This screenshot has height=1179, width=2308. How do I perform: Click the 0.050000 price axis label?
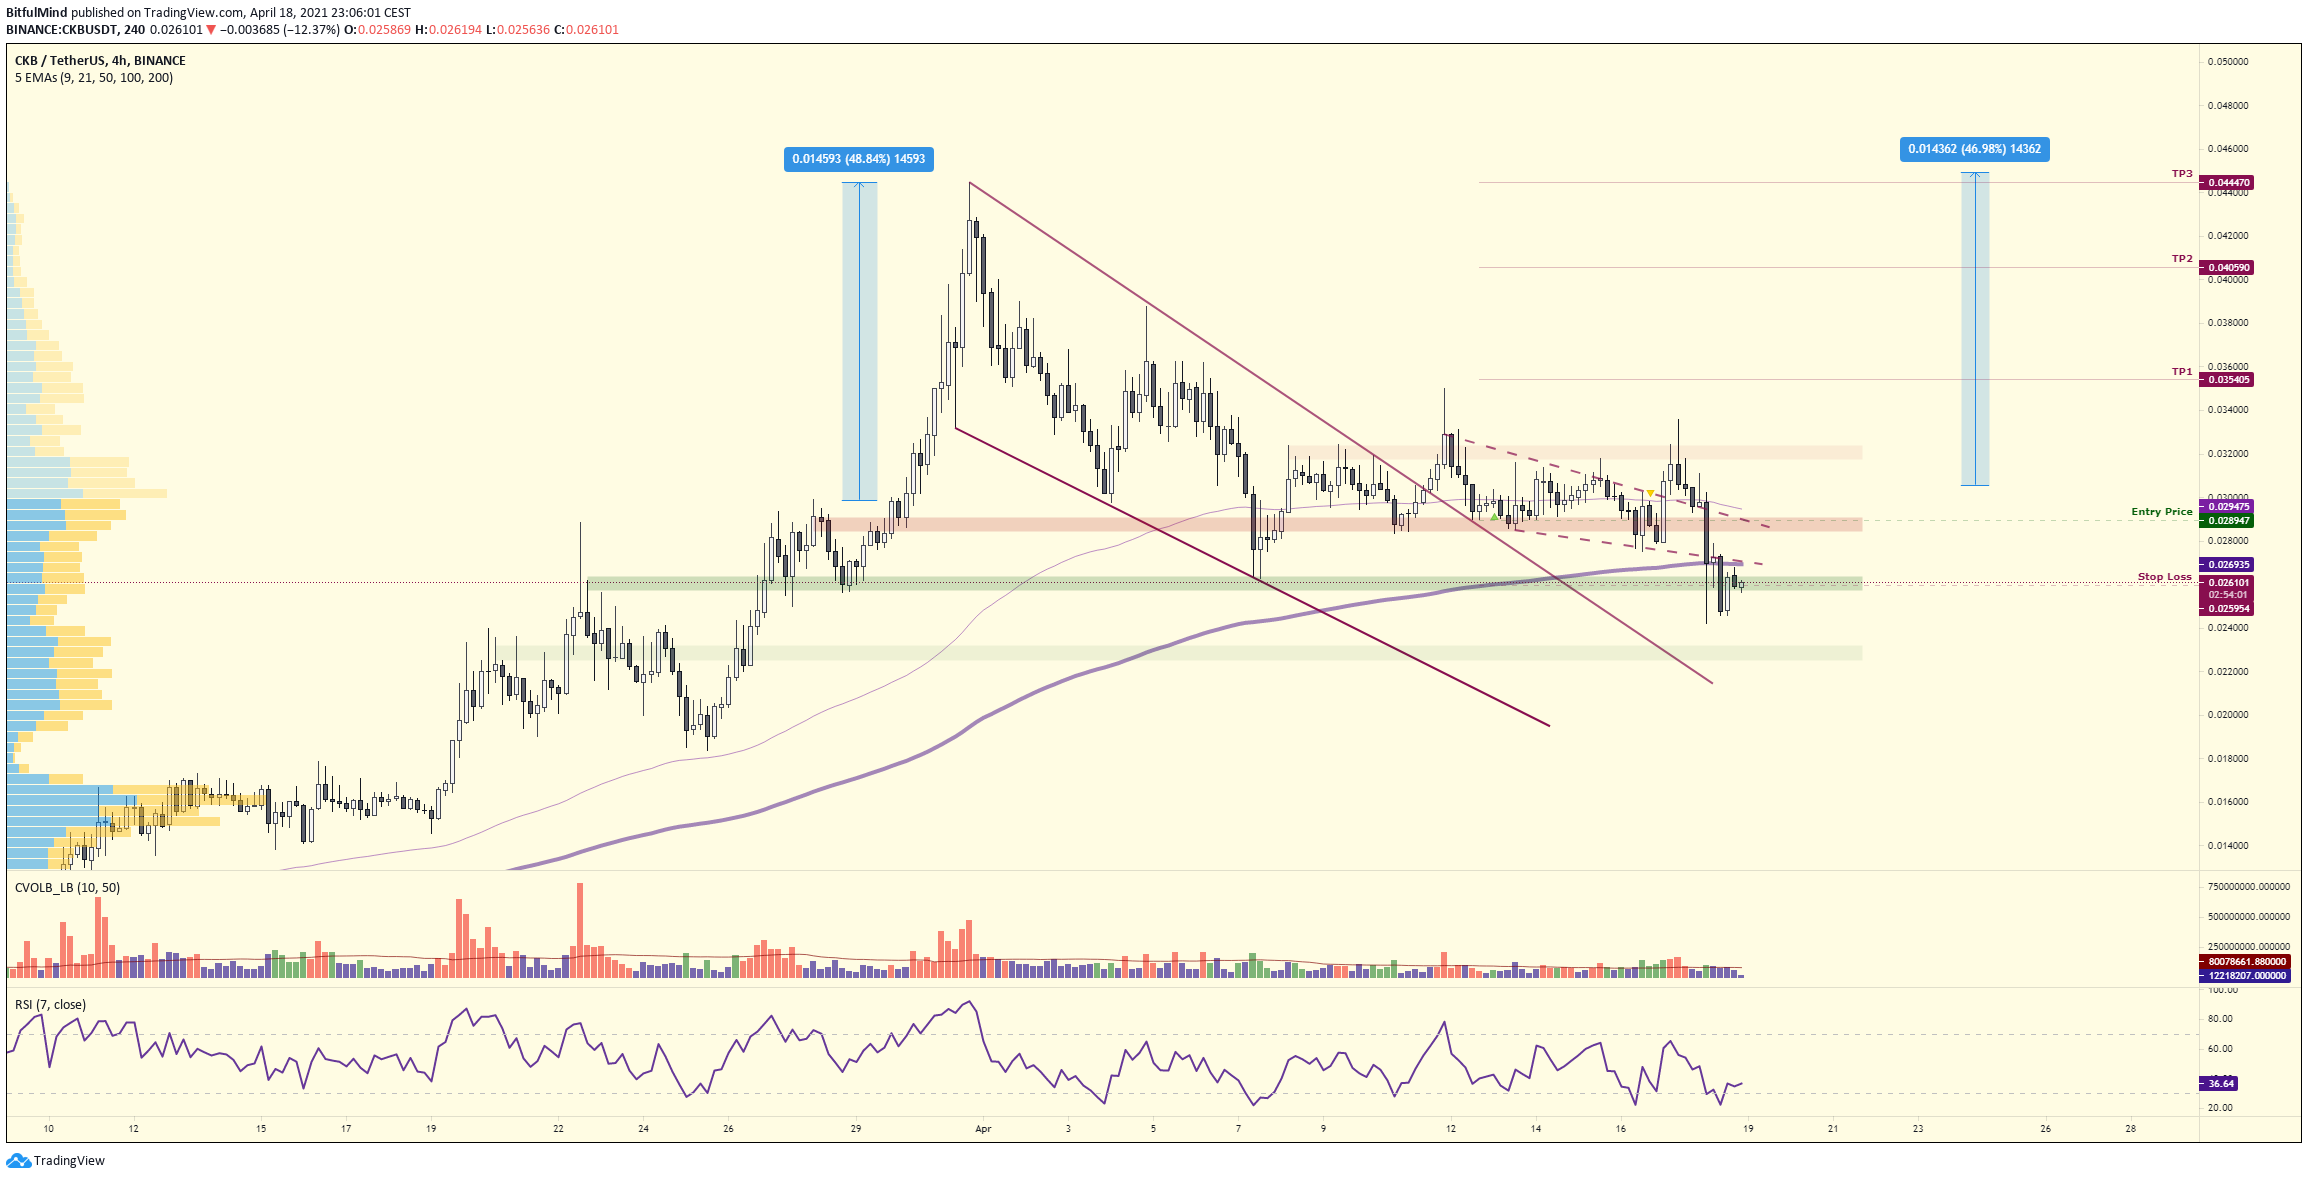click(2228, 62)
